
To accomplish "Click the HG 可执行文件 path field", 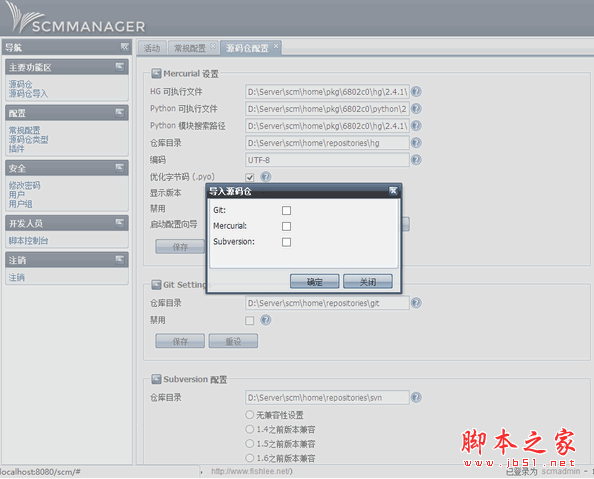I will click(x=327, y=92).
